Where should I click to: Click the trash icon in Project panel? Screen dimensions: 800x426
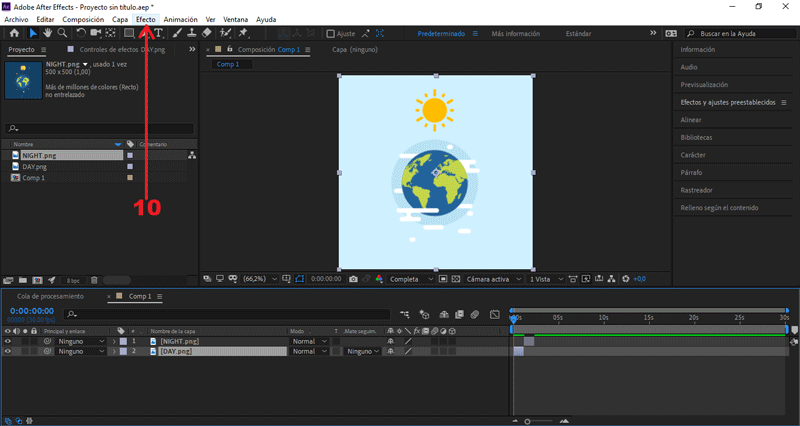point(94,280)
